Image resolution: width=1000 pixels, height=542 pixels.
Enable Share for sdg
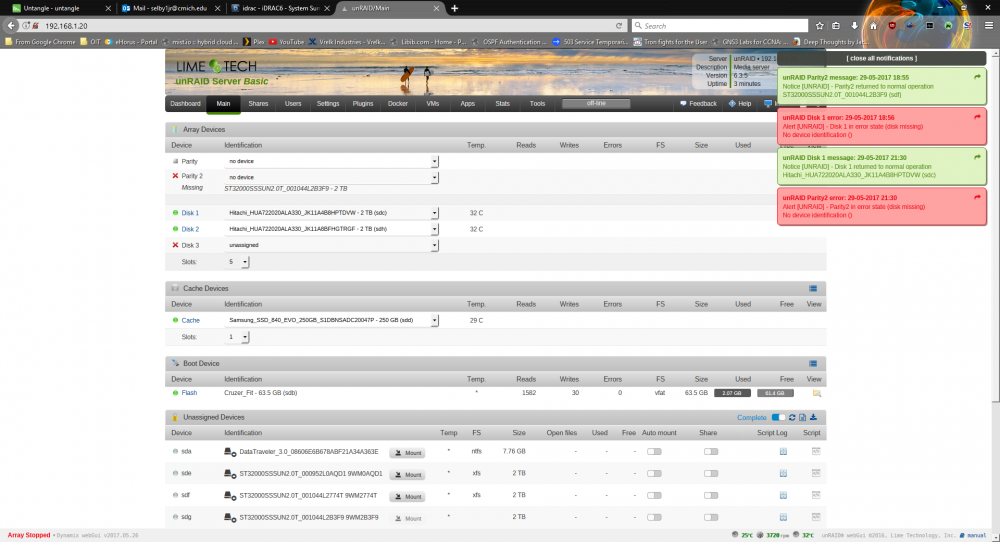[710, 517]
